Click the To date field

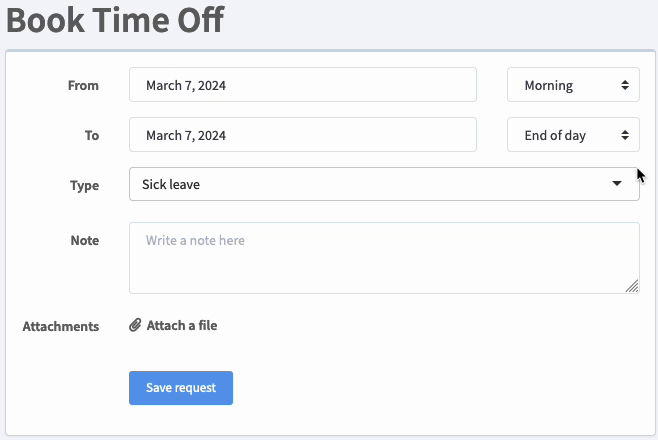click(302, 135)
